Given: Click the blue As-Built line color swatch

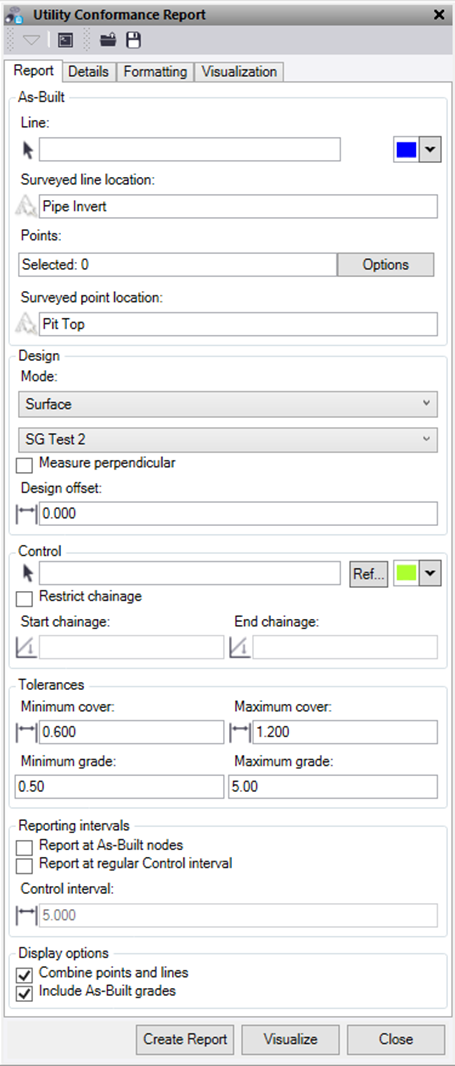Looking at the screenshot, I should [406, 150].
